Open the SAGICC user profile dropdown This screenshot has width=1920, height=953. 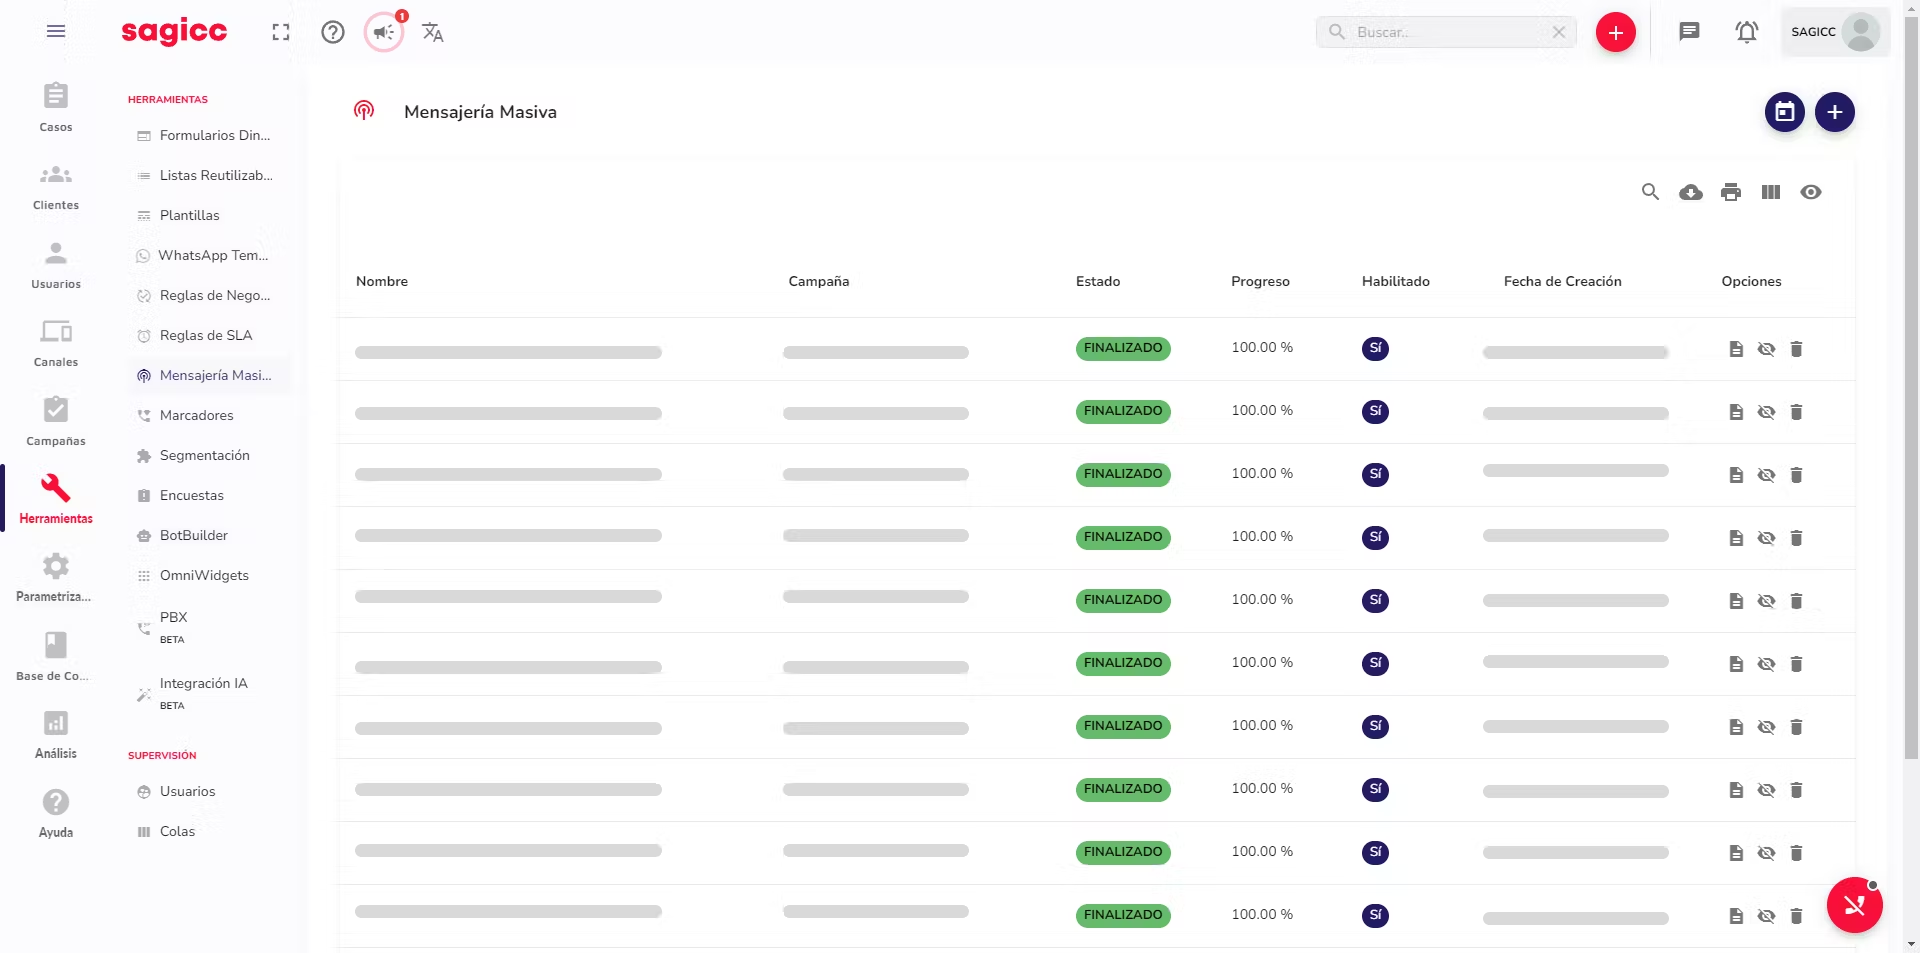pyautogui.click(x=1834, y=32)
